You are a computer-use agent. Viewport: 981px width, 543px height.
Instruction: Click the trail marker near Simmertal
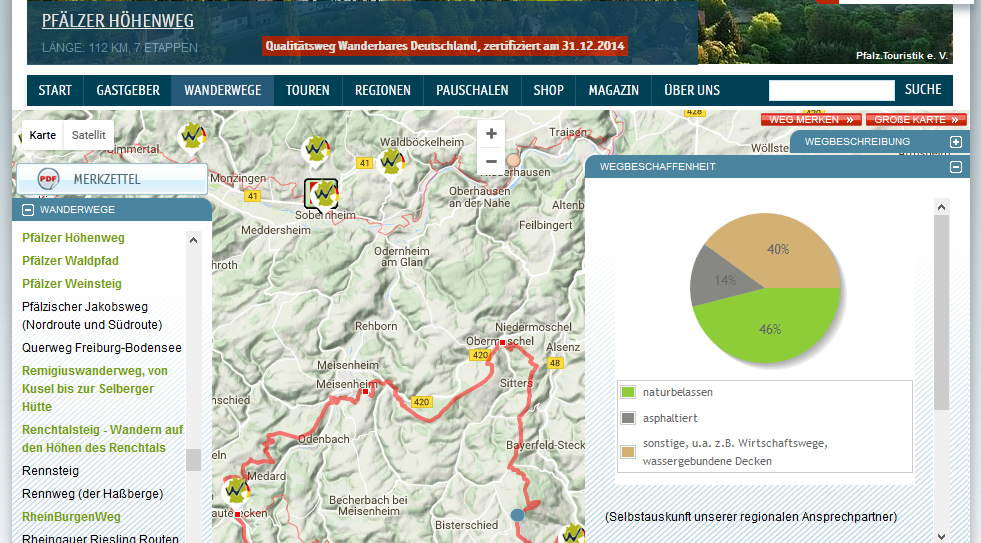[x=191, y=135]
